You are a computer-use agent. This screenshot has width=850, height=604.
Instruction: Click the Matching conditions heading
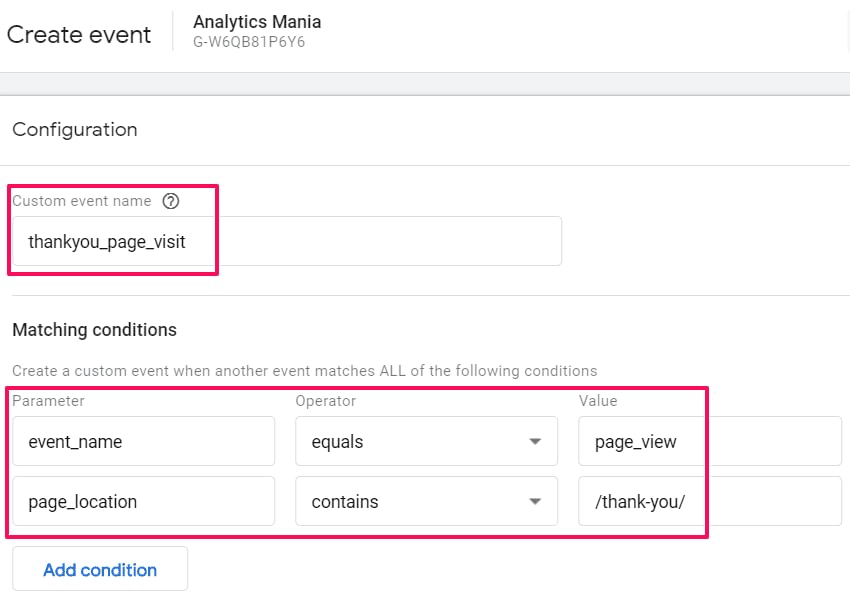click(x=94, y=330)
